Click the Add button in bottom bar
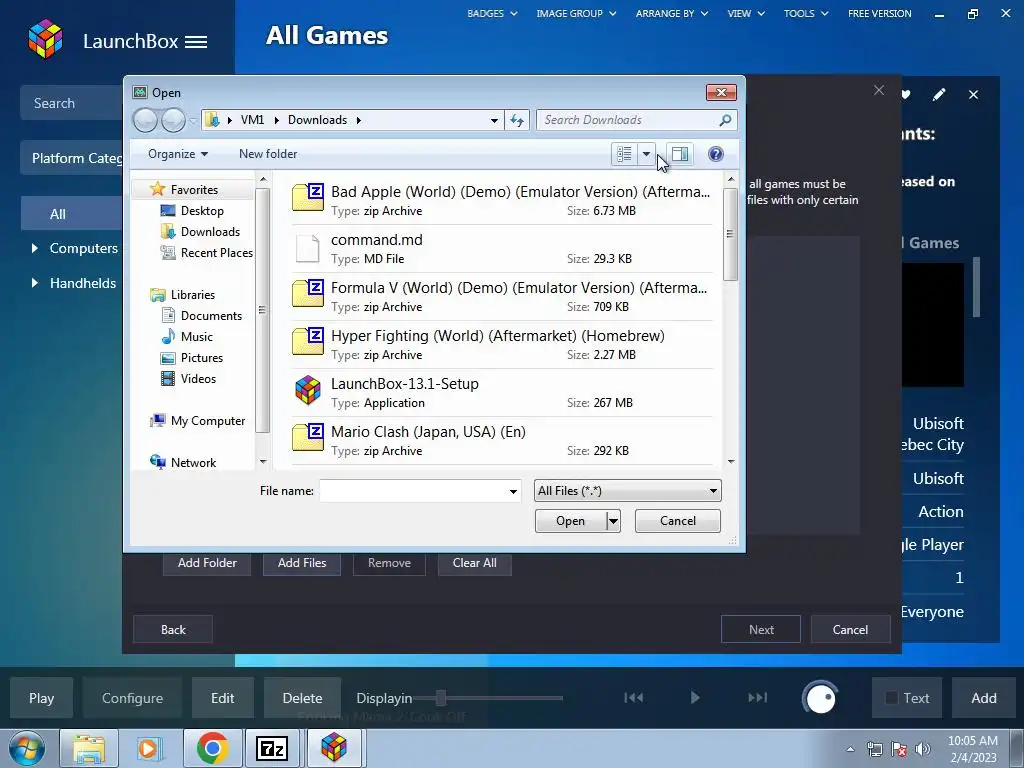 tap(984, 698)
